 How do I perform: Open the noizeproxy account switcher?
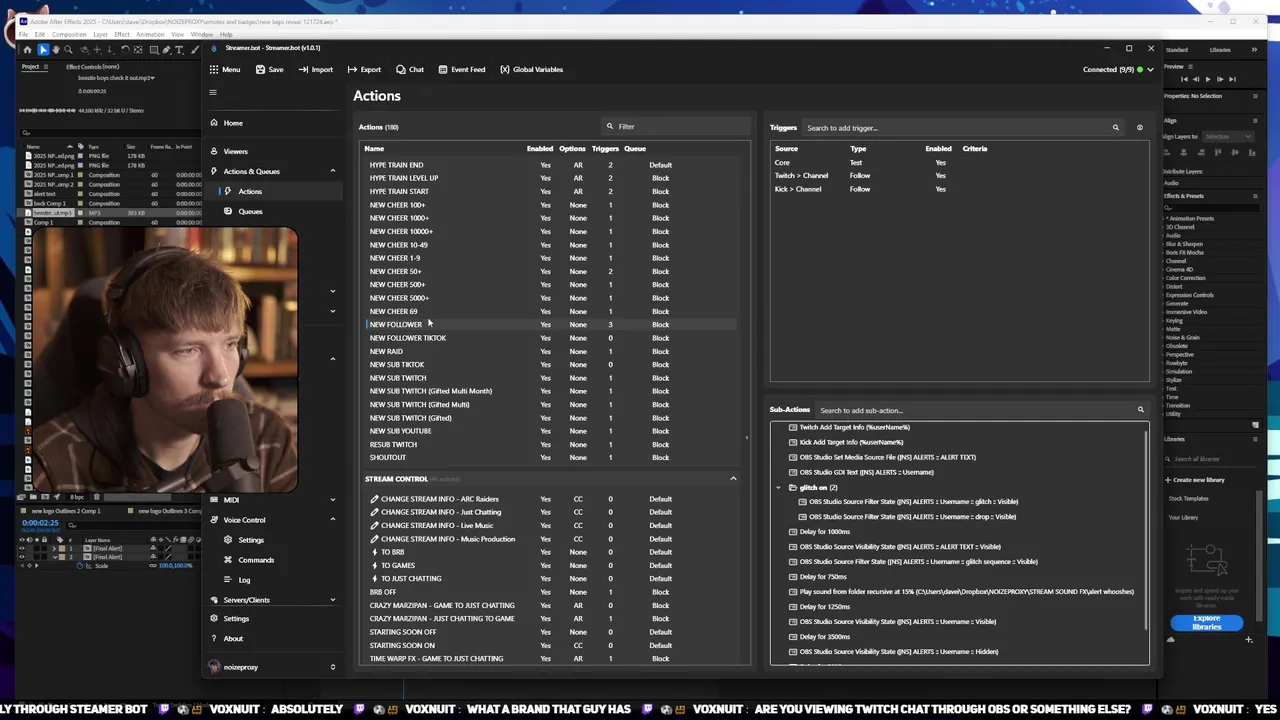pos(333,667)
